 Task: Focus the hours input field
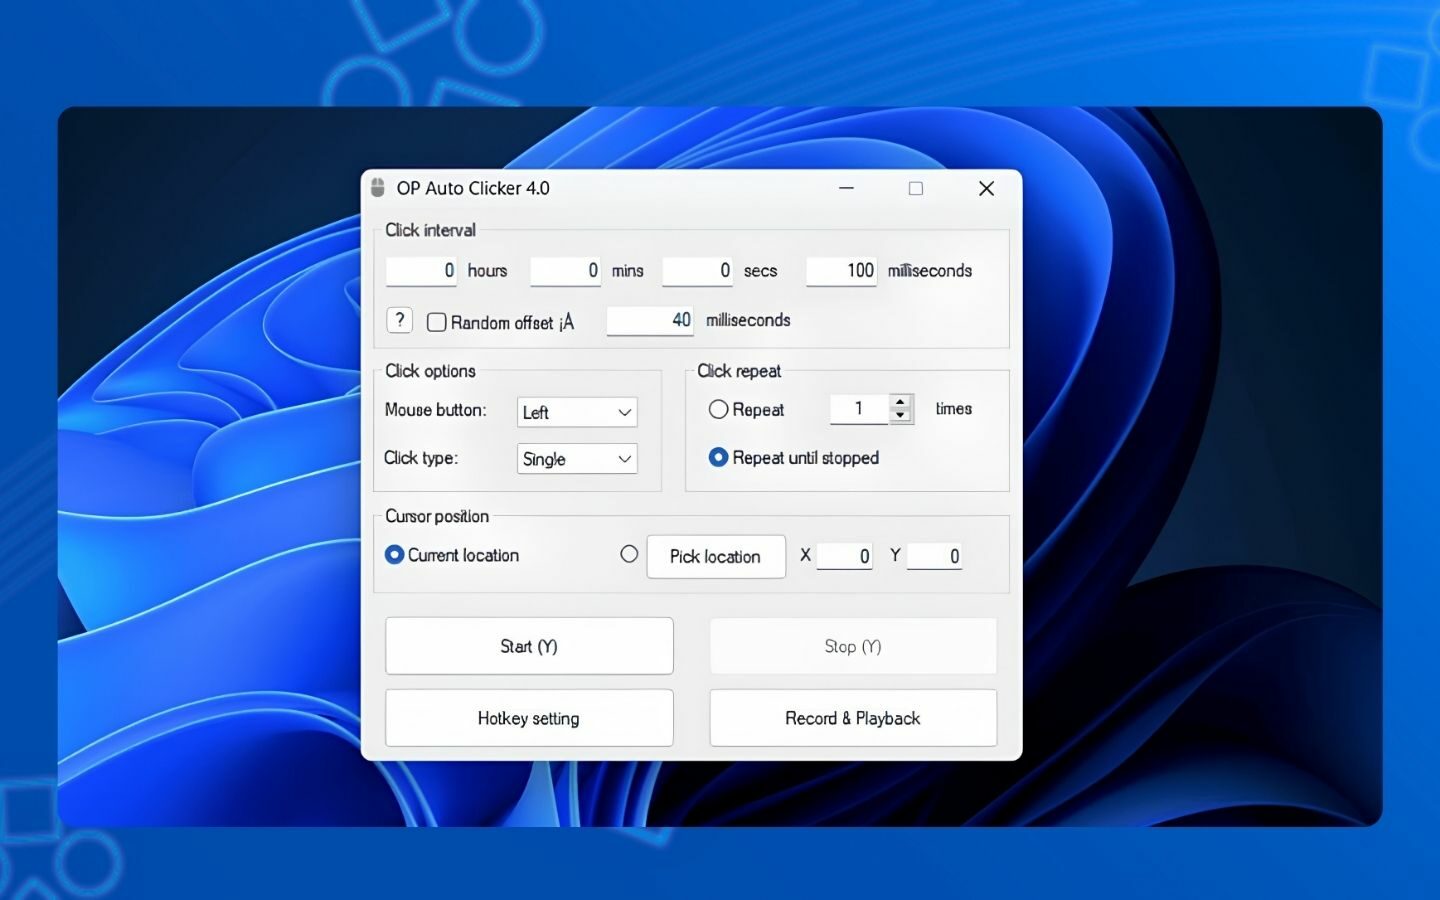421,271
